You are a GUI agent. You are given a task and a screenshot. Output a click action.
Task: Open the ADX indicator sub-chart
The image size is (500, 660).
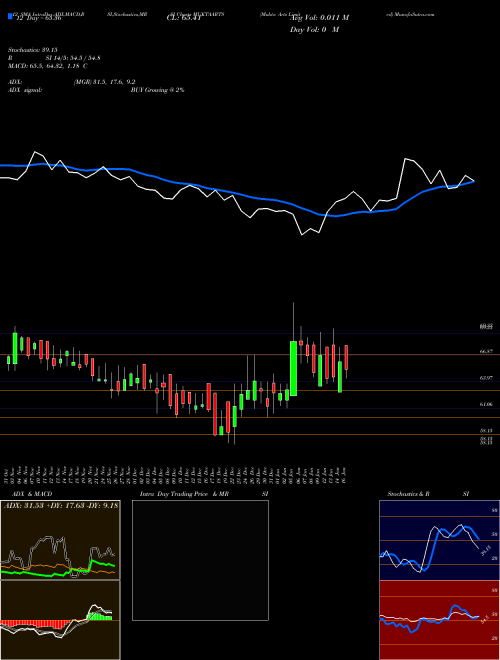coord(60,540)
